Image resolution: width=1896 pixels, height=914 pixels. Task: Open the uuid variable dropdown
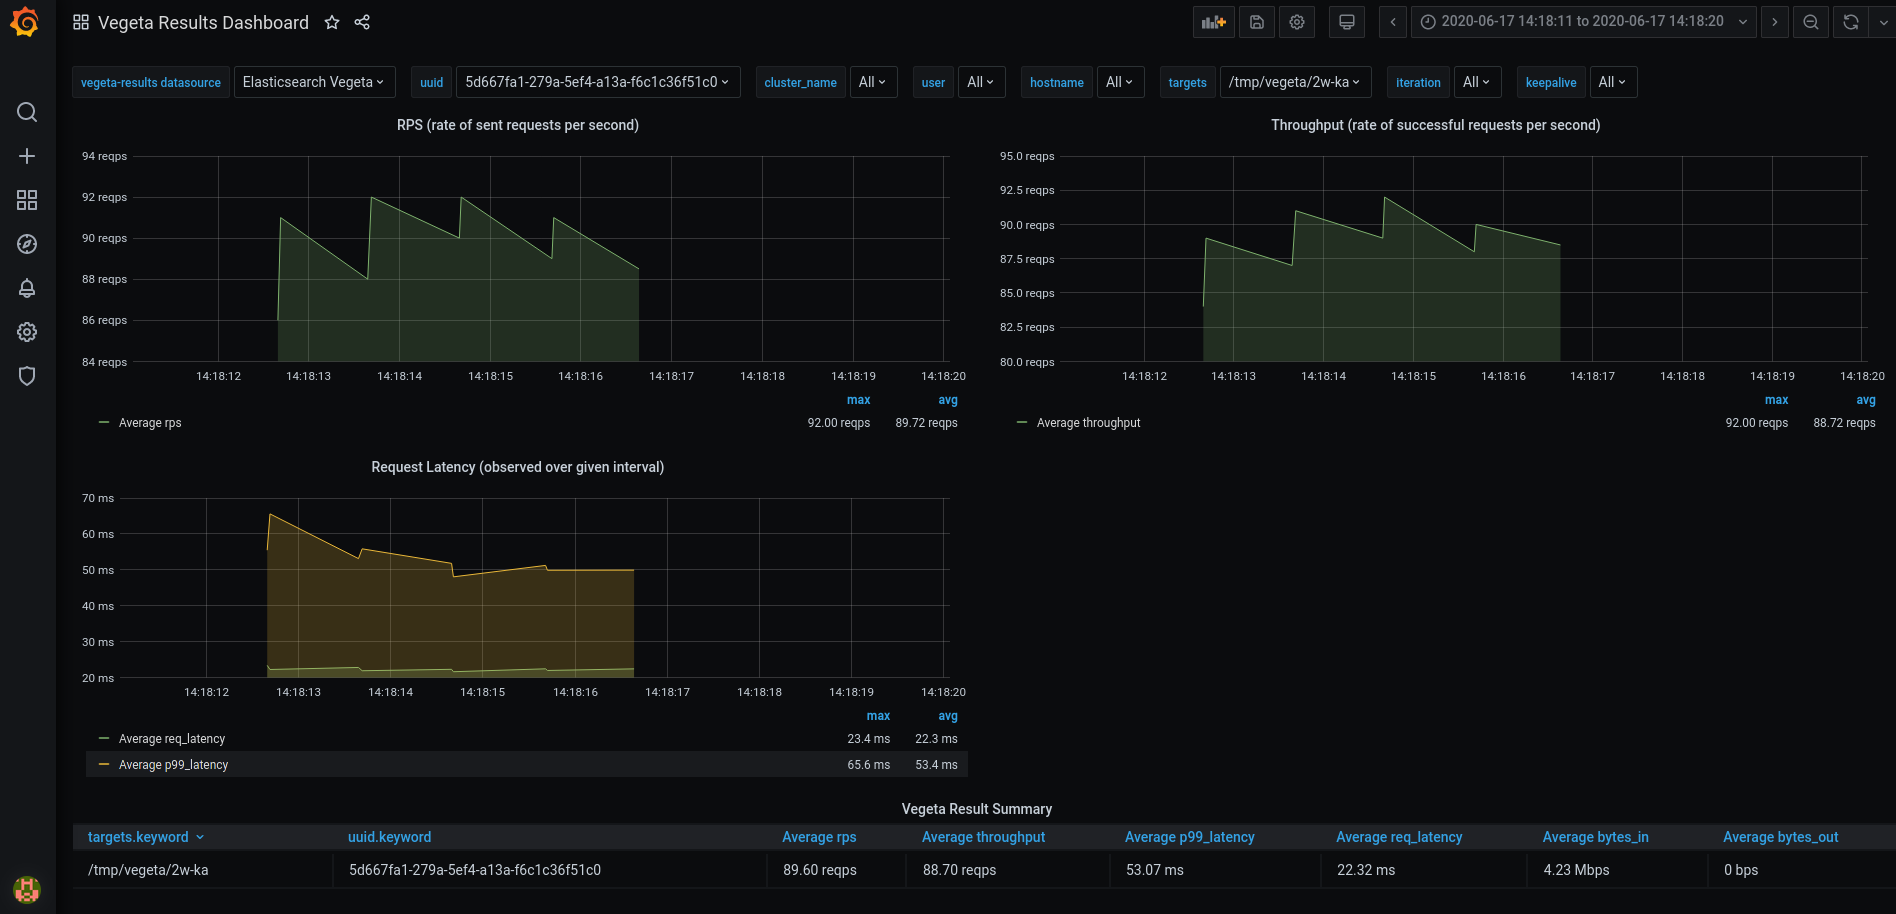pyautogui.click(x=598, y=82)
